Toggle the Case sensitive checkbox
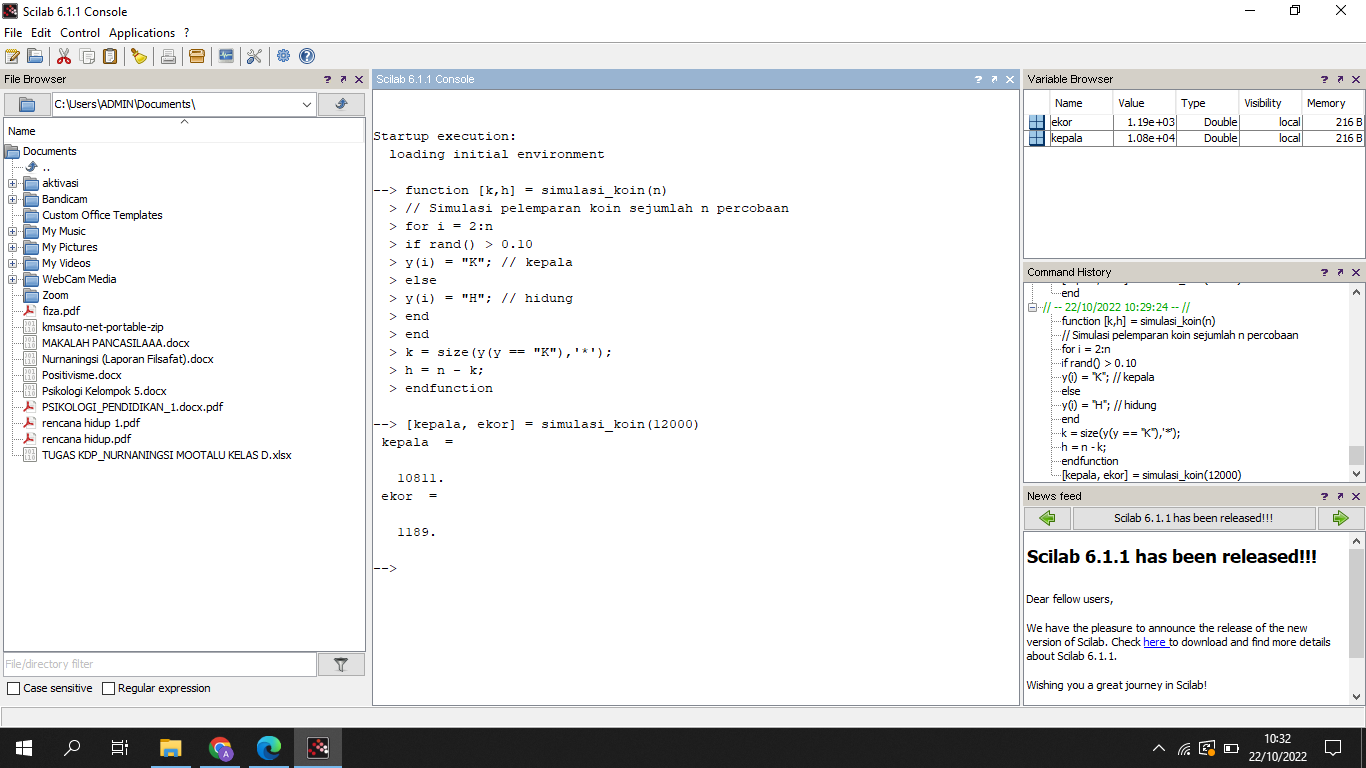Viewport: 1366px width, 768px height. pos(13,688)
